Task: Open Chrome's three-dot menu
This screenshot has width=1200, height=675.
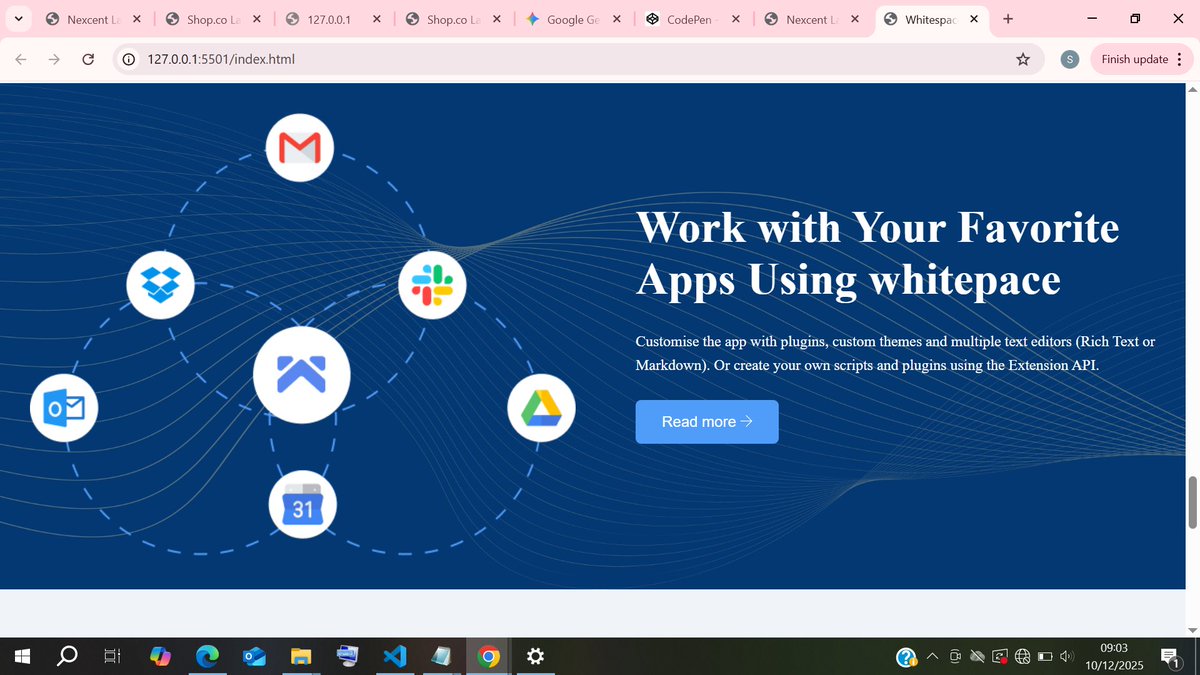Action: 1179,60
